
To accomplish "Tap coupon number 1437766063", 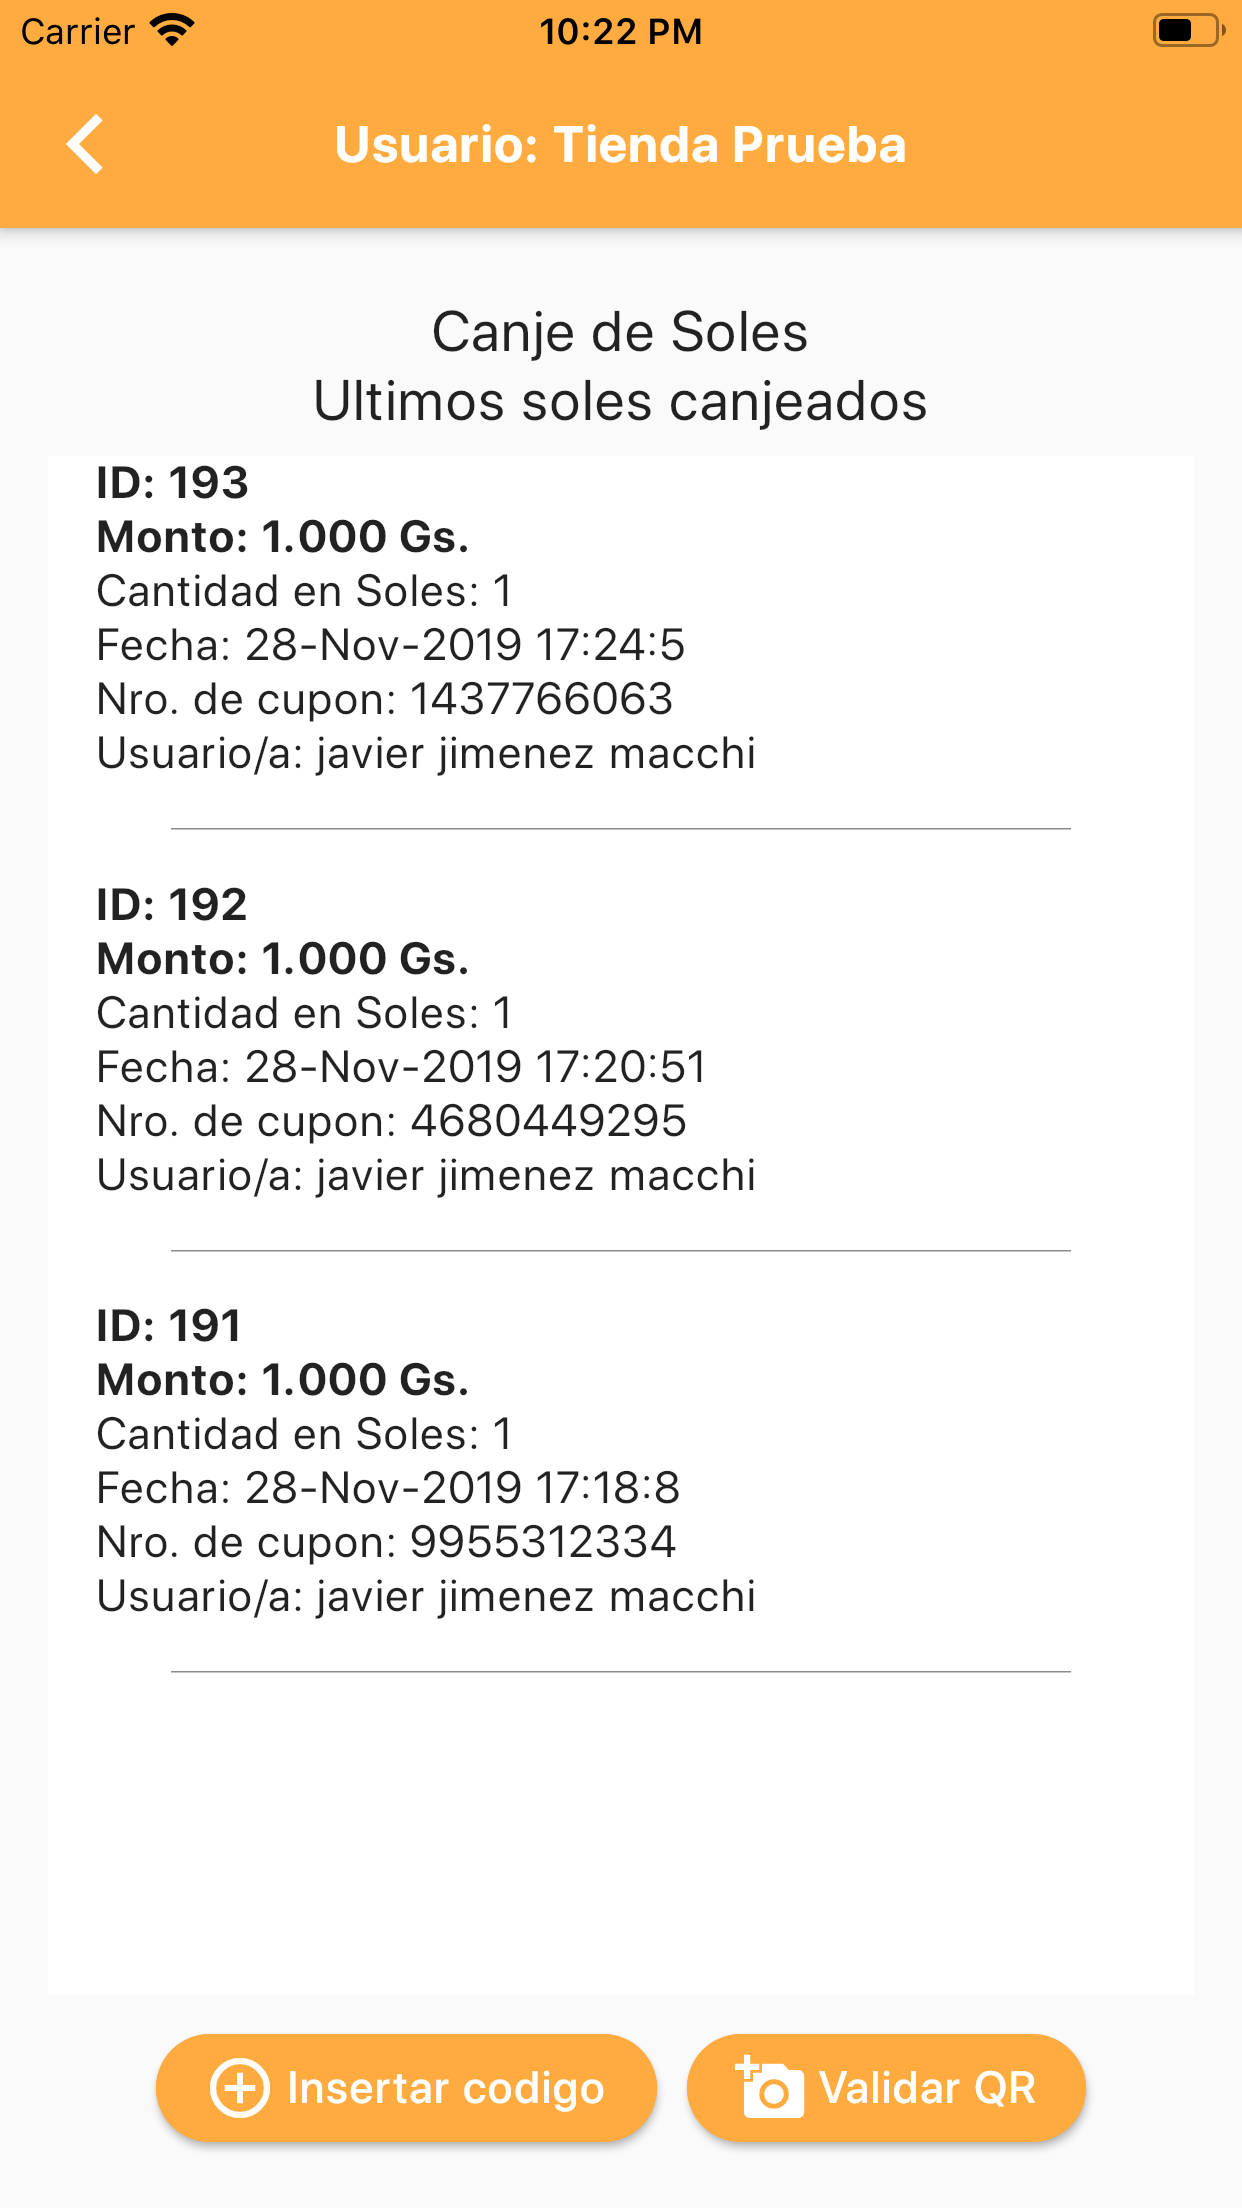I will (x=541, y=699).
